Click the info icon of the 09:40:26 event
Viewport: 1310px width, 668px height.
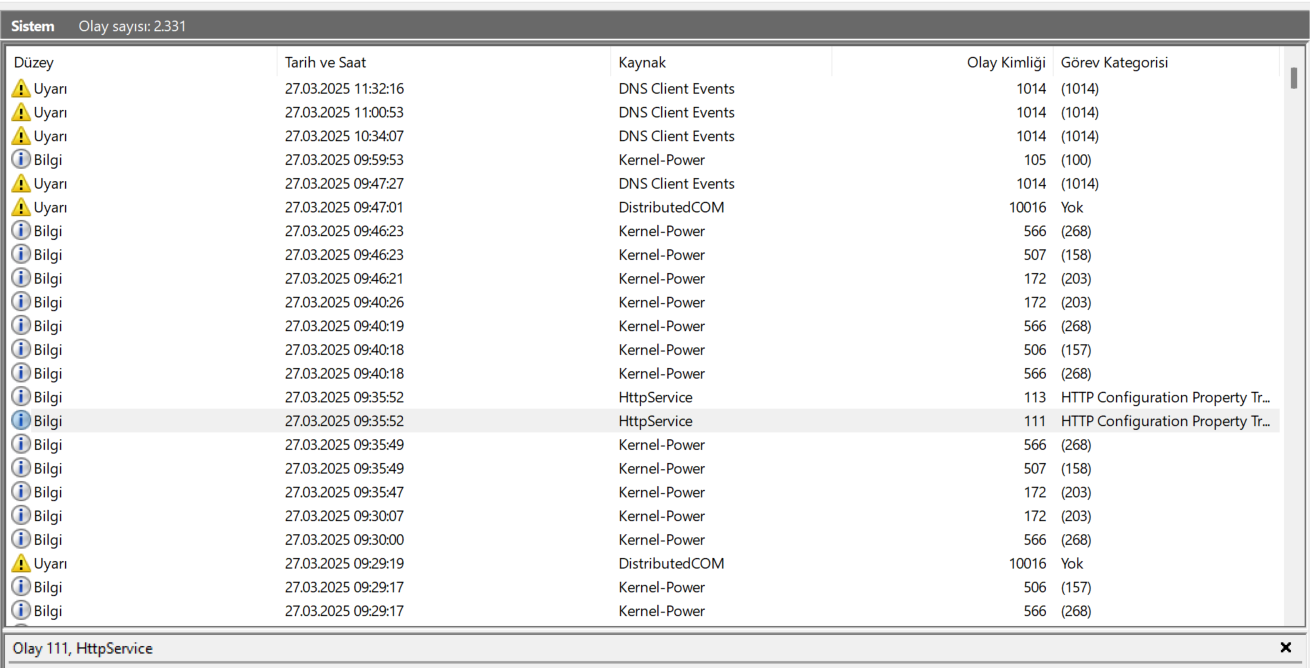tap(21, 303)
